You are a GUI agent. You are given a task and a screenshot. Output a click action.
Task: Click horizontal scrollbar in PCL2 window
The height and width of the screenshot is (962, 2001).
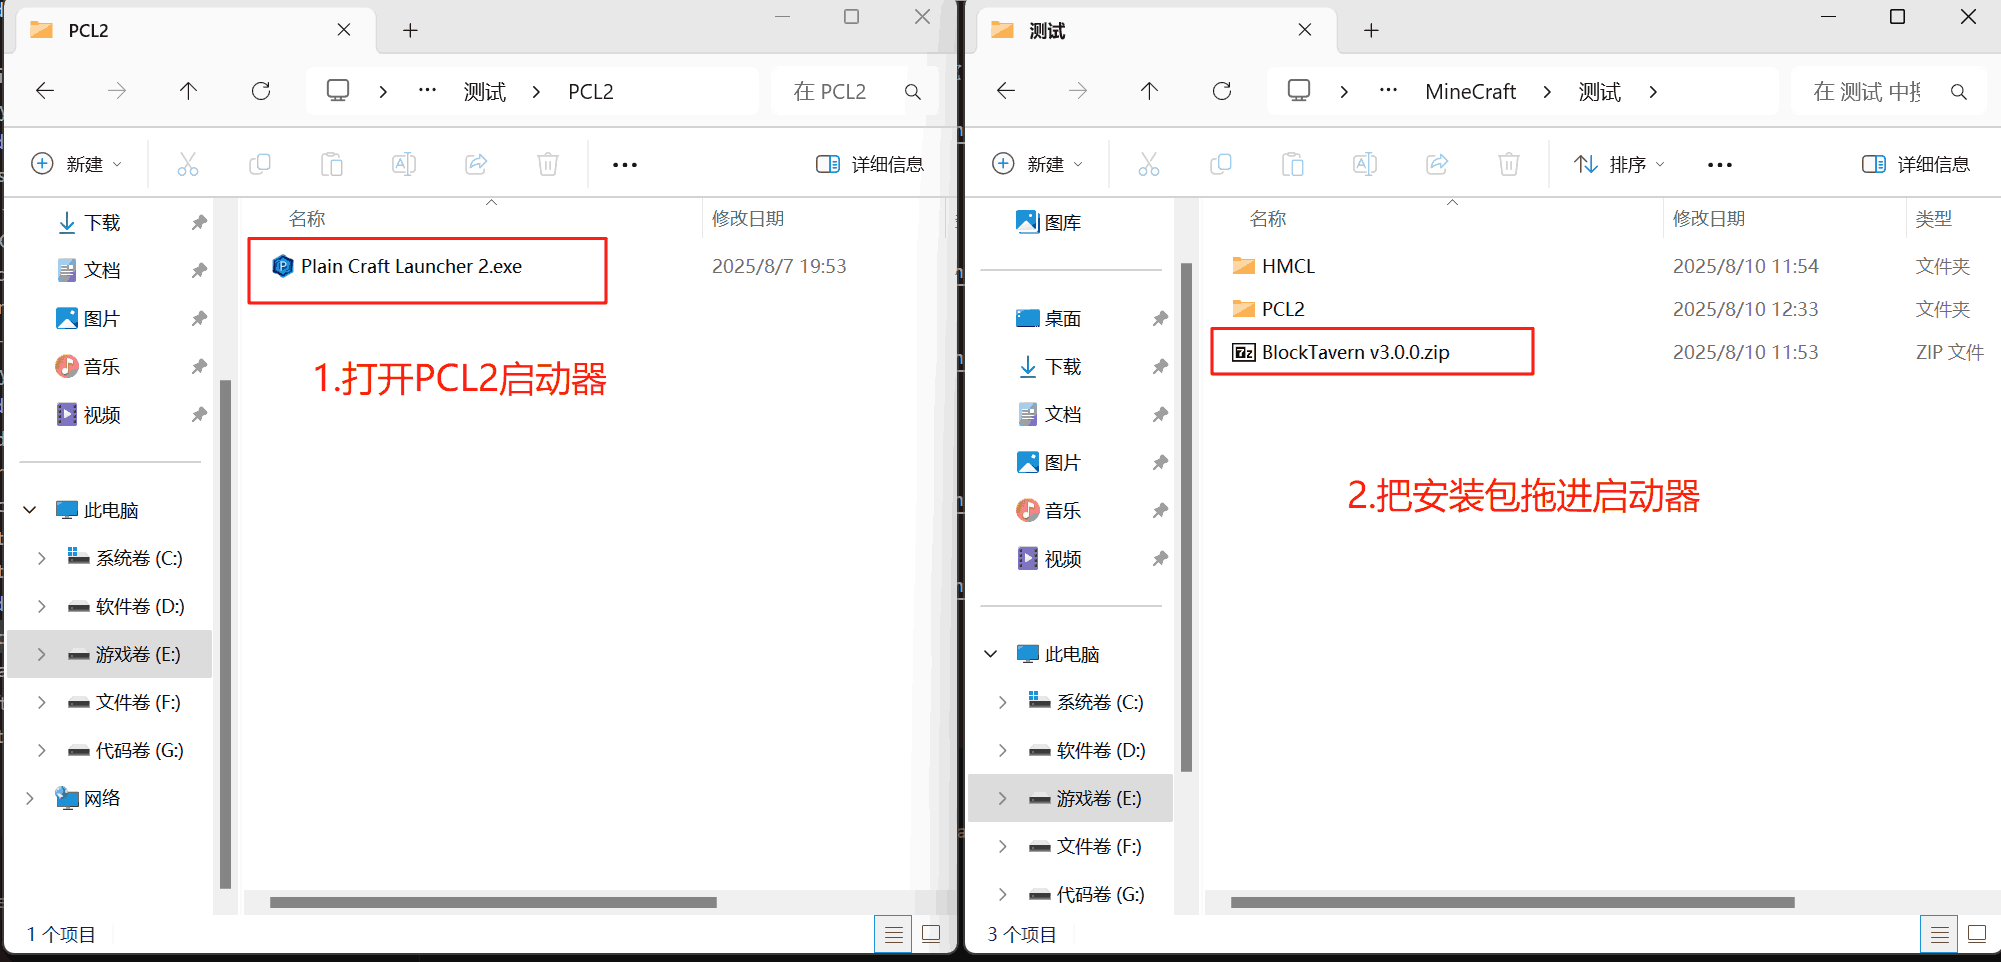coord(493,902)
